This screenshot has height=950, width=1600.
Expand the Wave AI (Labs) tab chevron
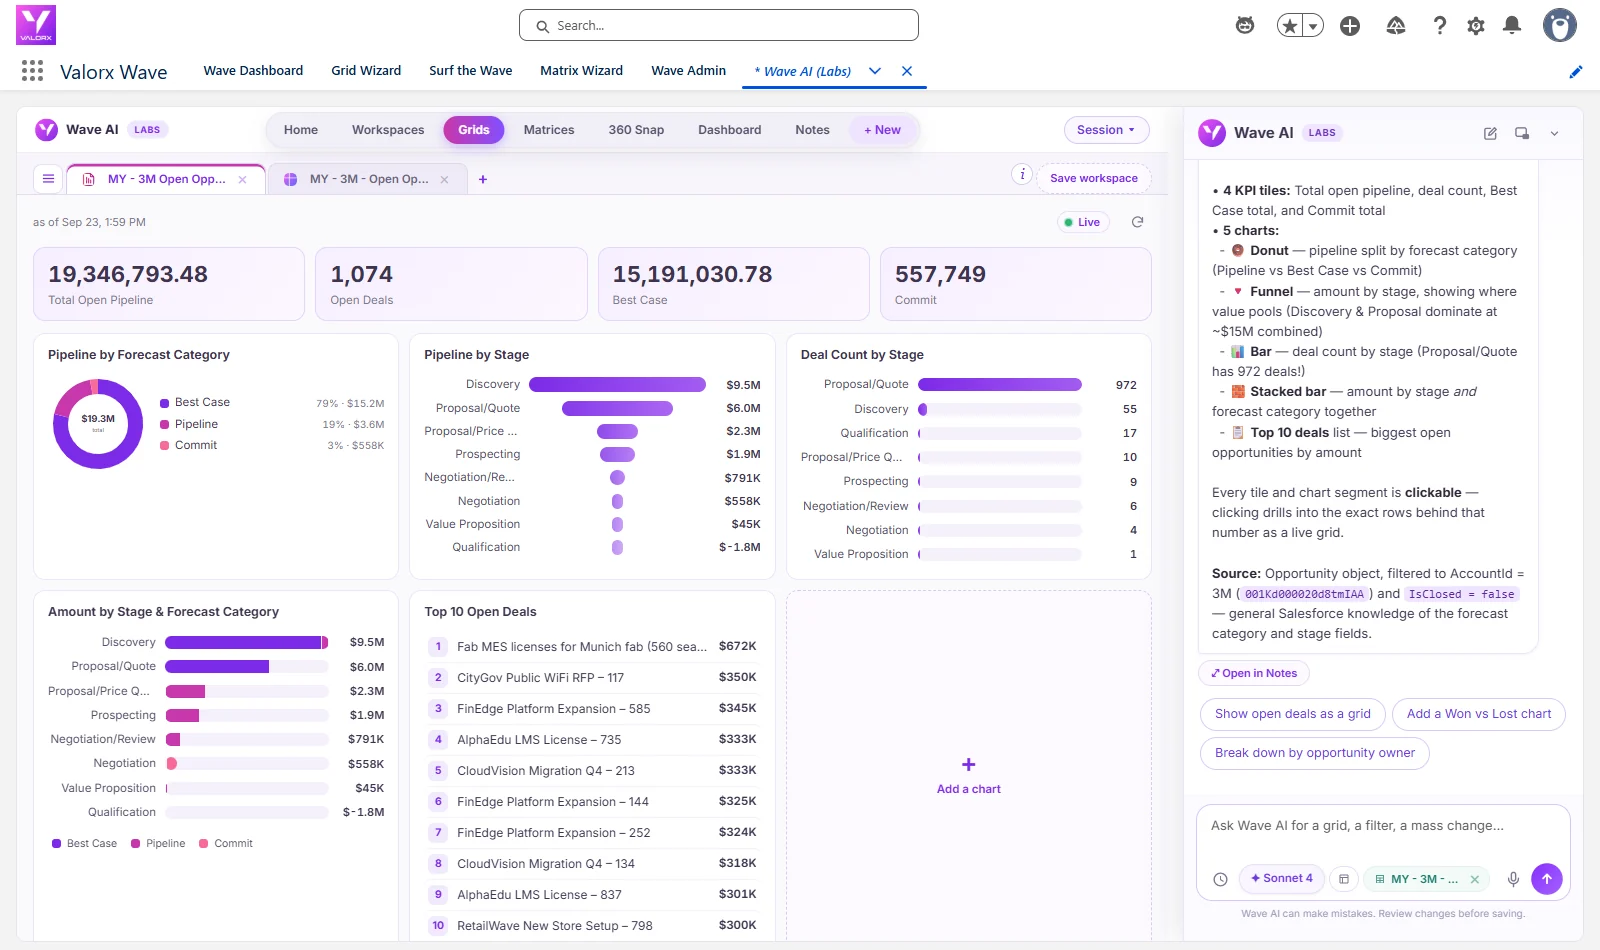[875, 71]
